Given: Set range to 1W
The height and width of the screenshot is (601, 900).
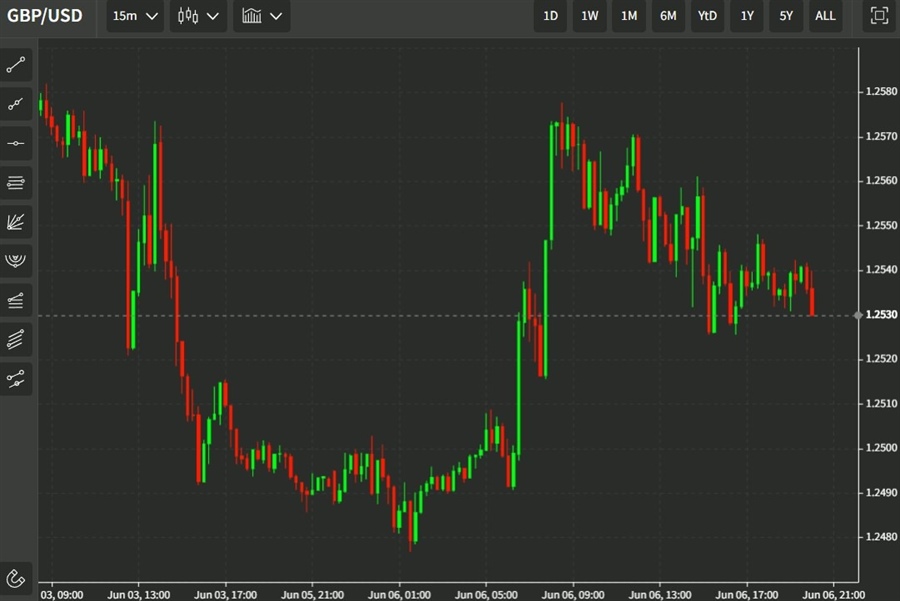Looking at the screenshot, I should click(589, 16).
